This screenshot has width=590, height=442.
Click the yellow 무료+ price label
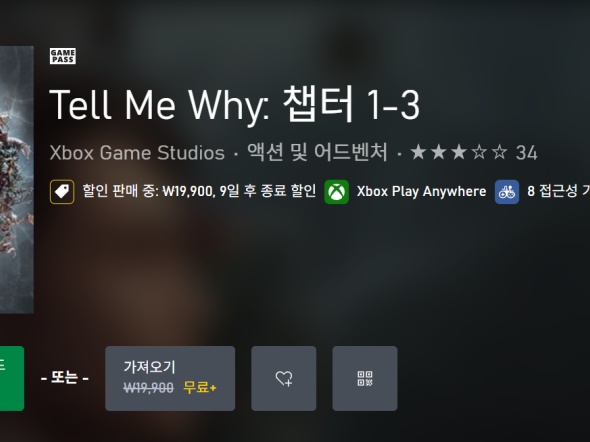coord(200,387)
